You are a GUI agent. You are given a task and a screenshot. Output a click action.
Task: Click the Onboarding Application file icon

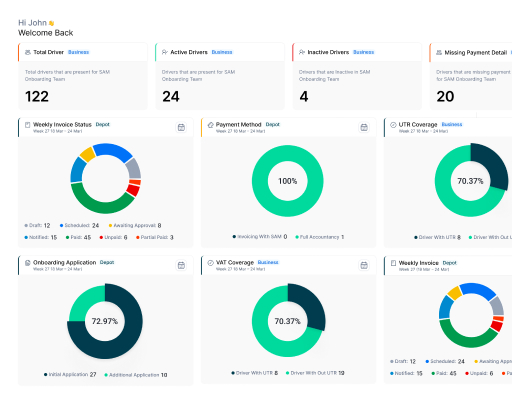point(28,263)
